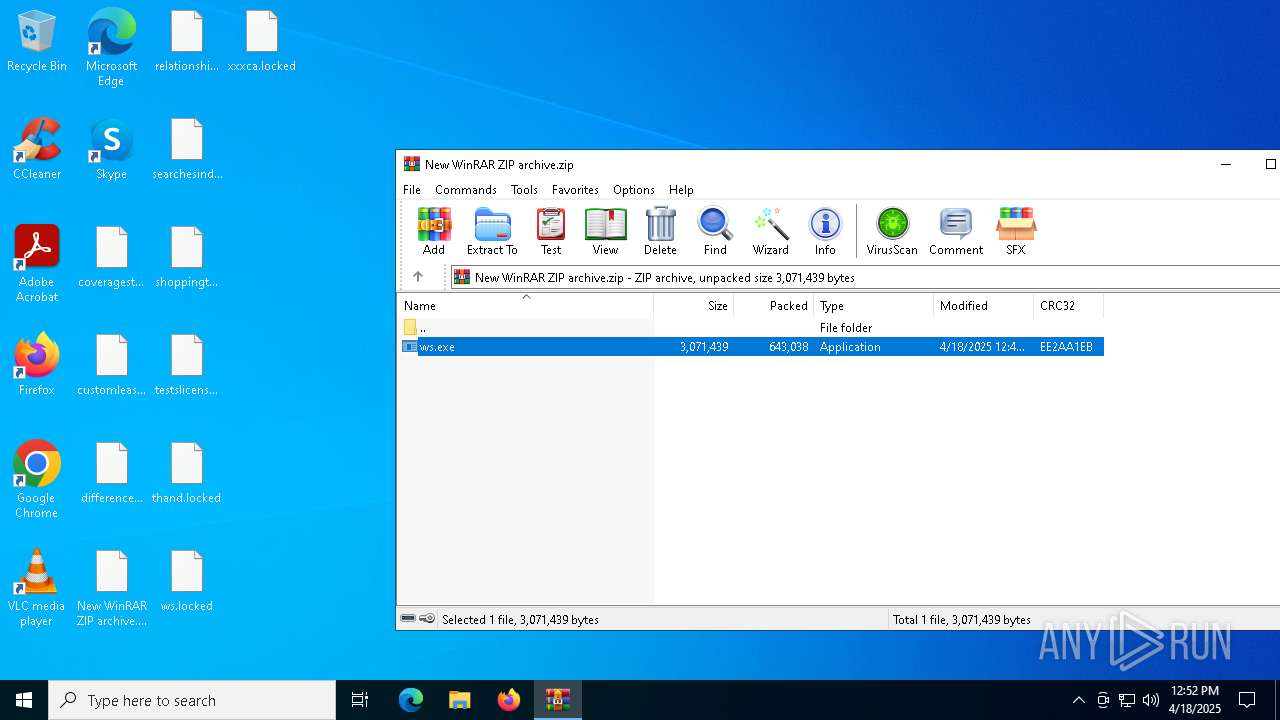This screenshot has height=720, width=1280.
Task: Open File Explorer from the taskbar
Action: 459,700
